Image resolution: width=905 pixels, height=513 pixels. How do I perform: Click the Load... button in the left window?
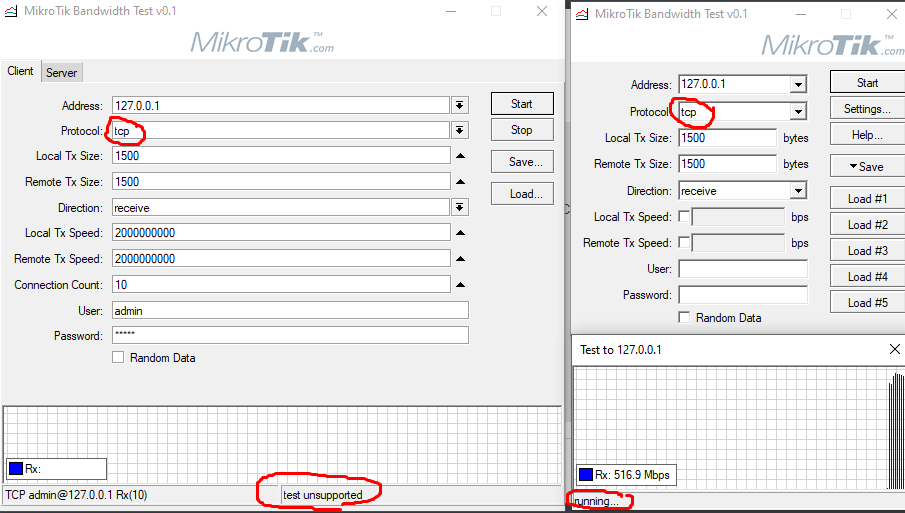click(522, 194)
